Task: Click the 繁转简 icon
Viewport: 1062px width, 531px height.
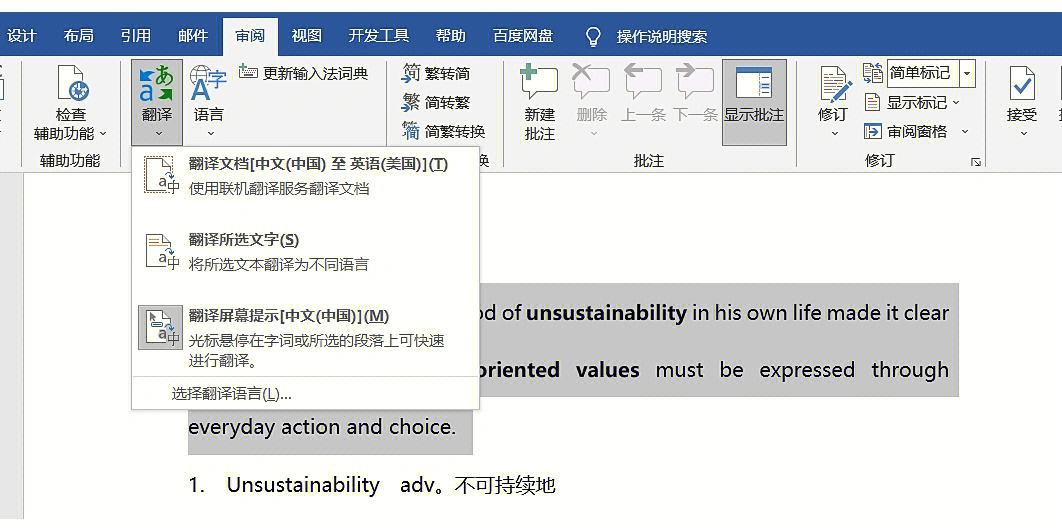Action: coord(410,72)
